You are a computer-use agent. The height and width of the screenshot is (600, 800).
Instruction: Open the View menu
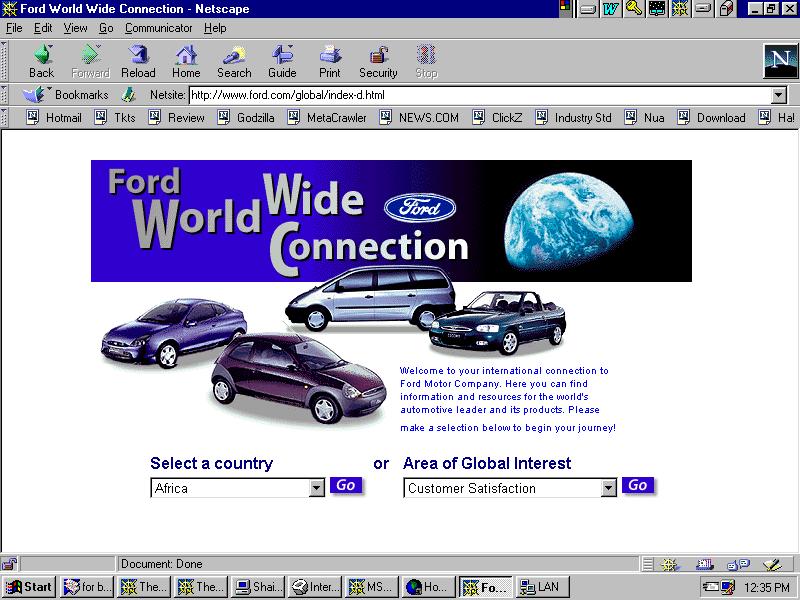coord(76,28)
